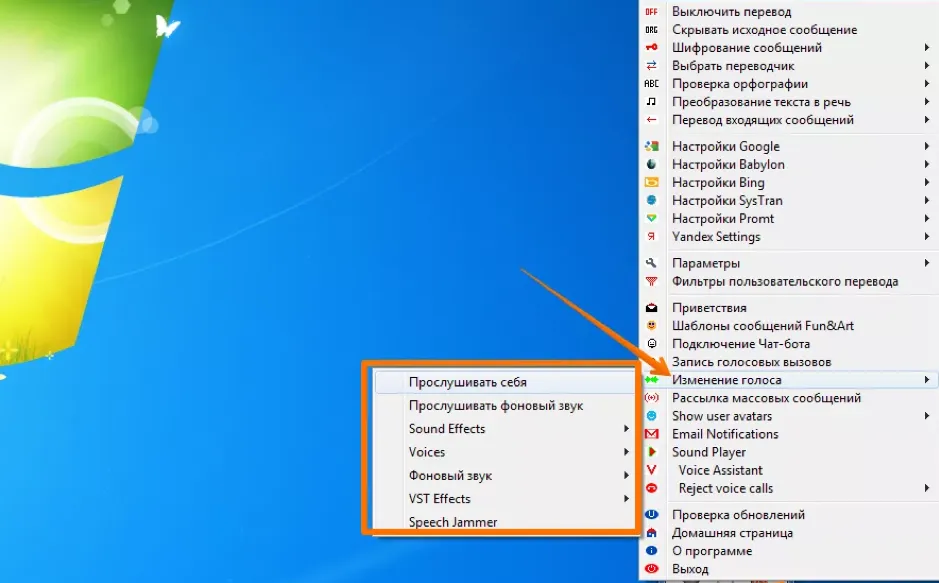Click the red power icon for Выход
This screenshot has width=939, height=583.
coord(651,569)
